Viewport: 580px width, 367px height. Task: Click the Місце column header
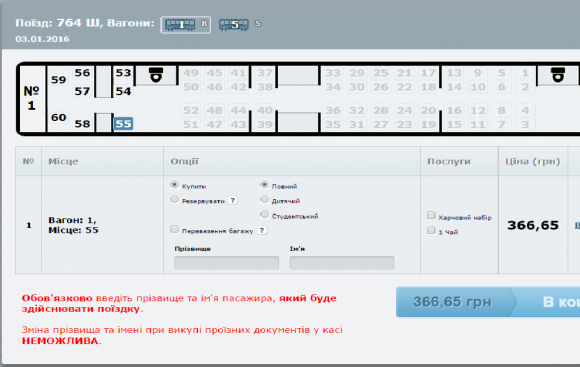pyautogui.click(x=102, y=161)
